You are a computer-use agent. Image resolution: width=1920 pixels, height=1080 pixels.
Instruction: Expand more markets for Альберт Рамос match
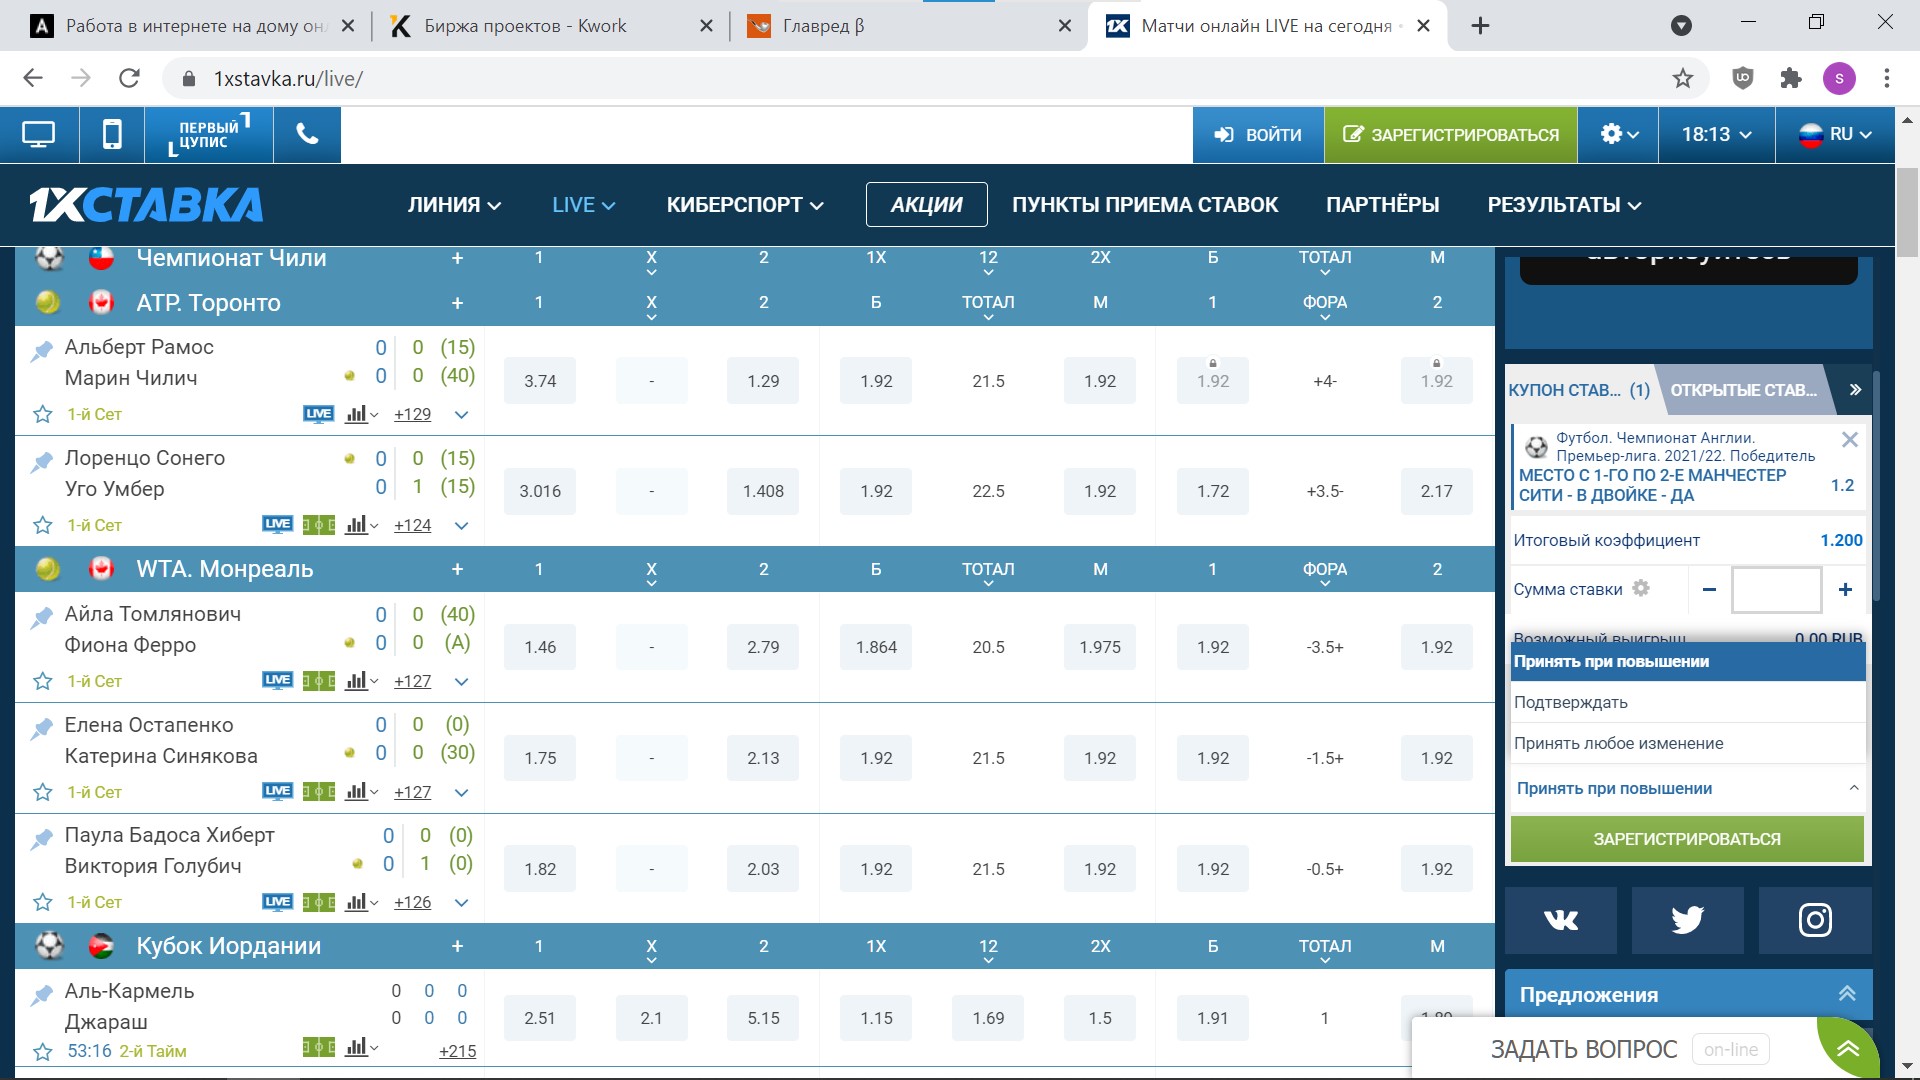click(461, 414)
